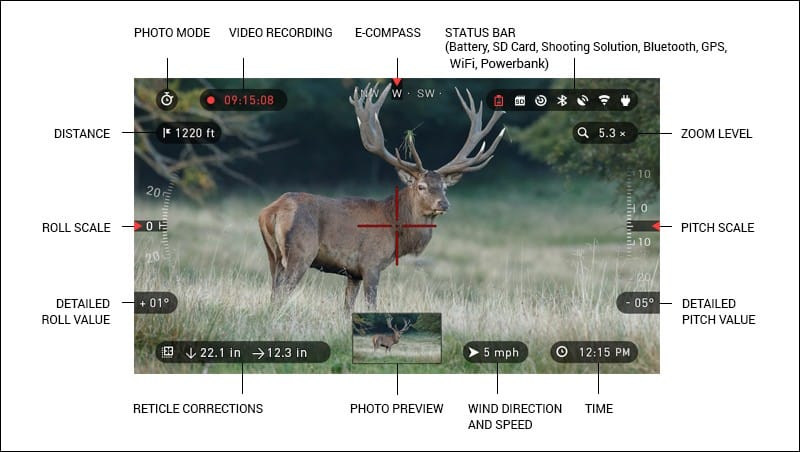The width and height of the screenshot is (800, 452).
Task: Tap the shooting solution icon
Action: pos(541,100)
